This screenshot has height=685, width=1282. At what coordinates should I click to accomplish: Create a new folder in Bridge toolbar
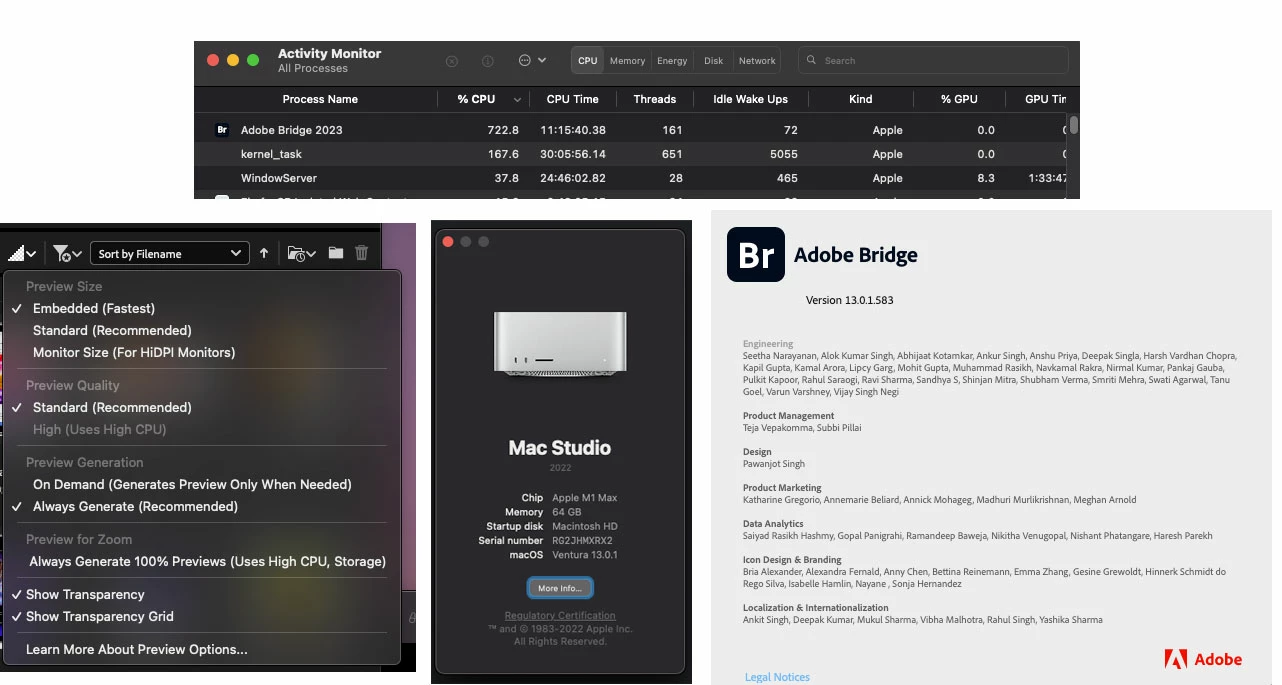[336, 254]
